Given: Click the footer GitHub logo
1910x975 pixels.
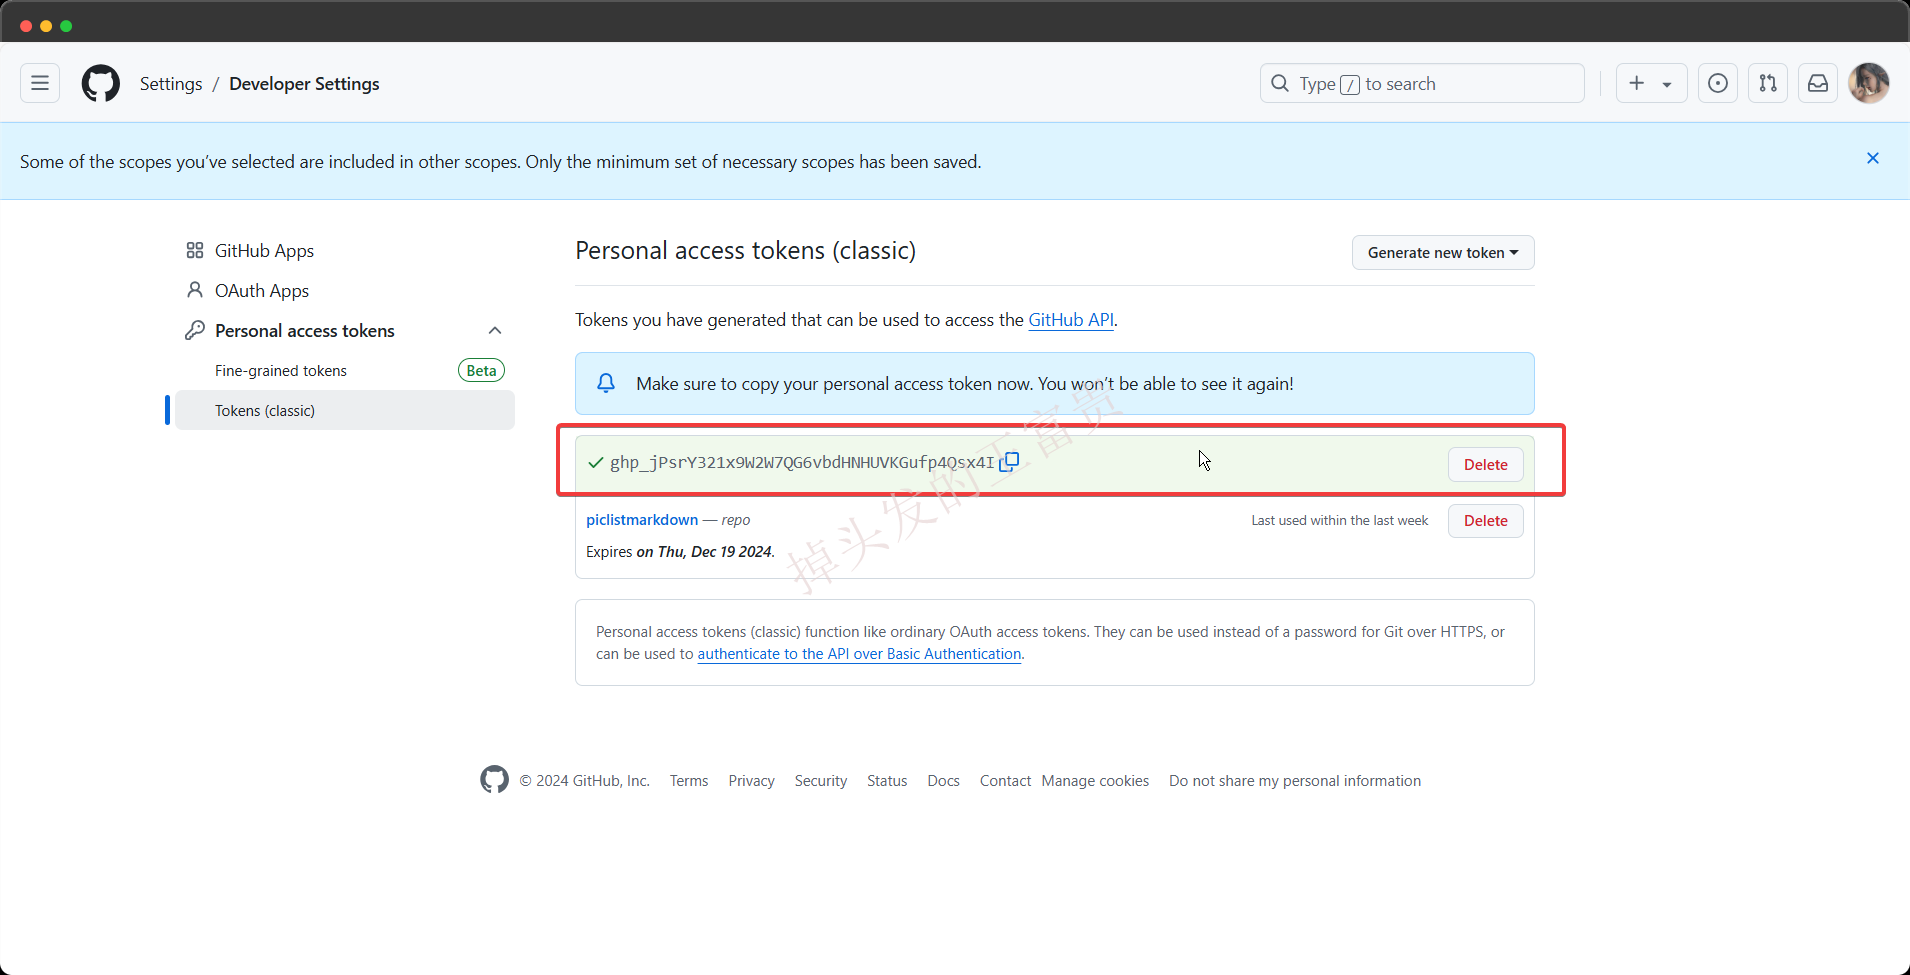Looking at the screenshot, I should (x=494, y=780).
